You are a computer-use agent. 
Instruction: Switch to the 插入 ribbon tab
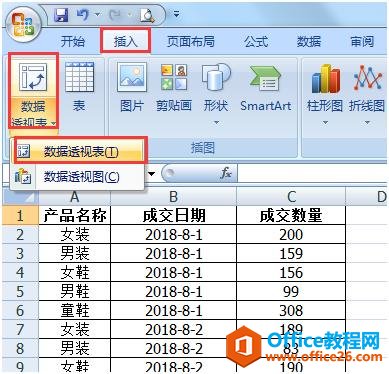pyautogui.click(x=125, y=41)
